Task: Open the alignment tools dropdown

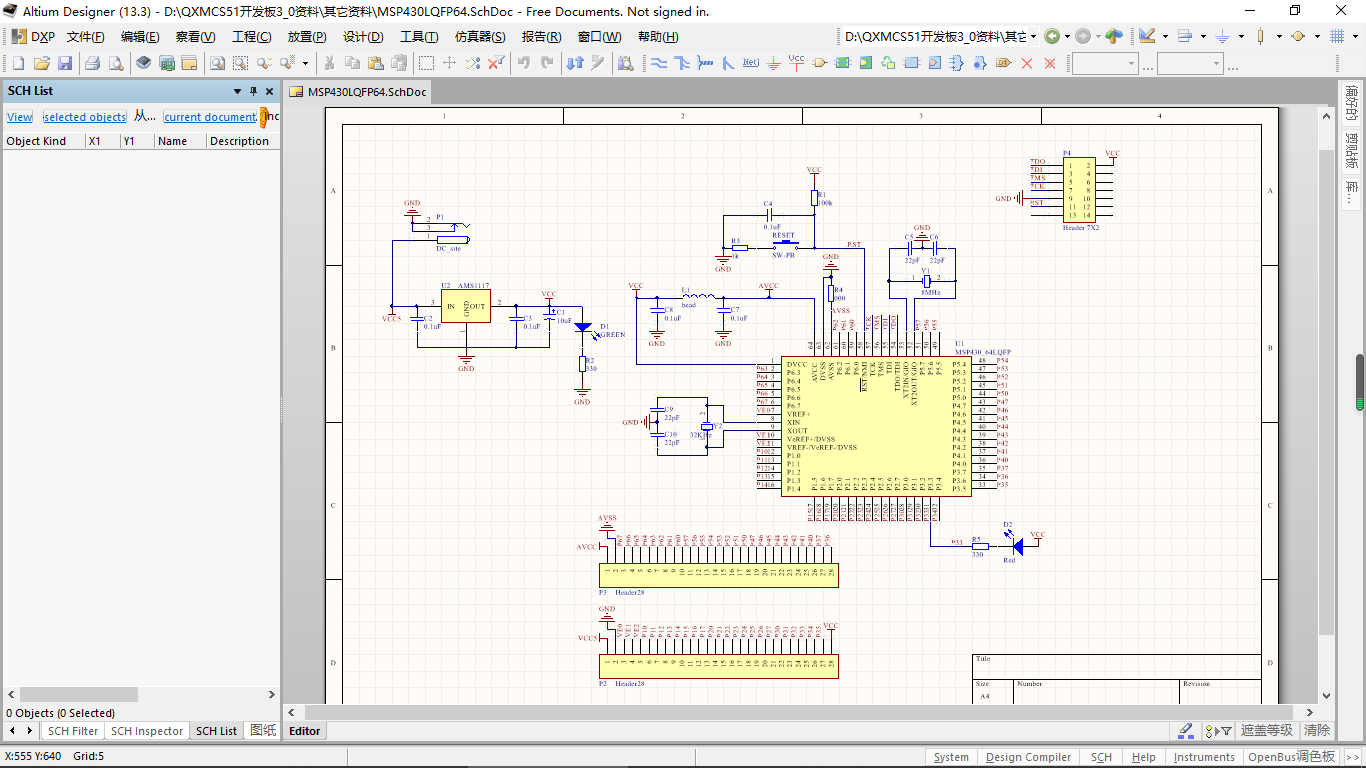Action: [1203, 36]
